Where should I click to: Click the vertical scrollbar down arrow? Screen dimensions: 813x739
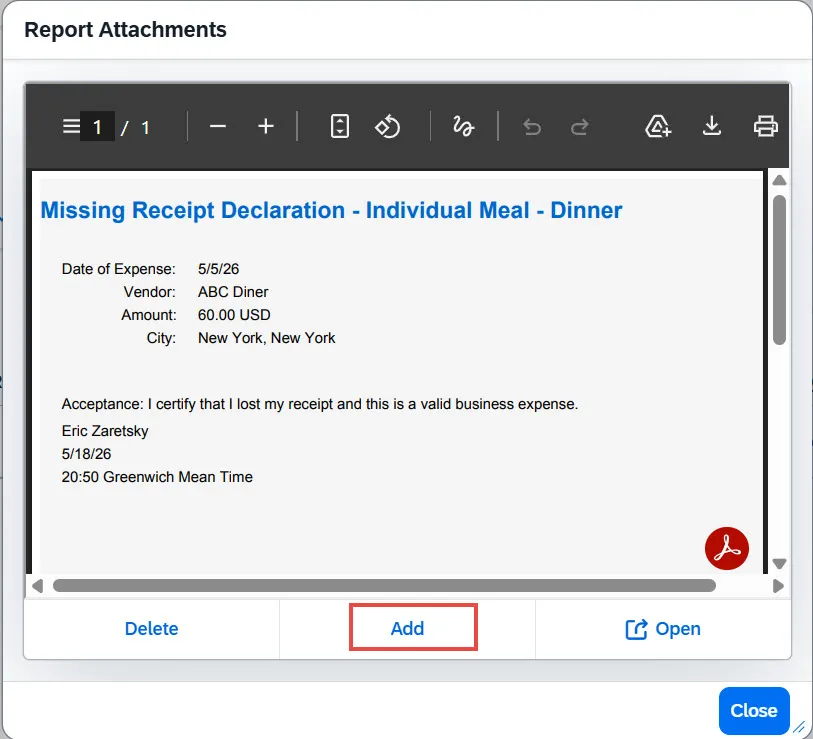pyautogui.click(x=779, y=563)
